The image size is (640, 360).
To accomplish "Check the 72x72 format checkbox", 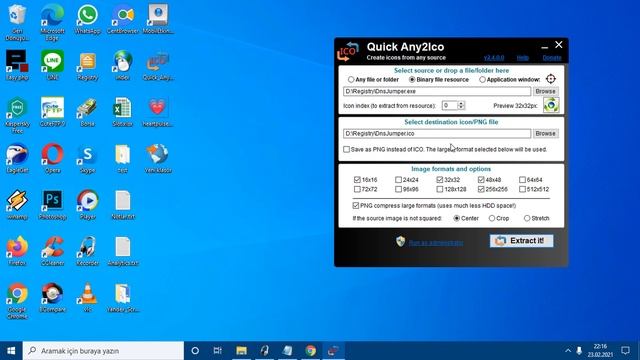I will (x=357, y=189).
